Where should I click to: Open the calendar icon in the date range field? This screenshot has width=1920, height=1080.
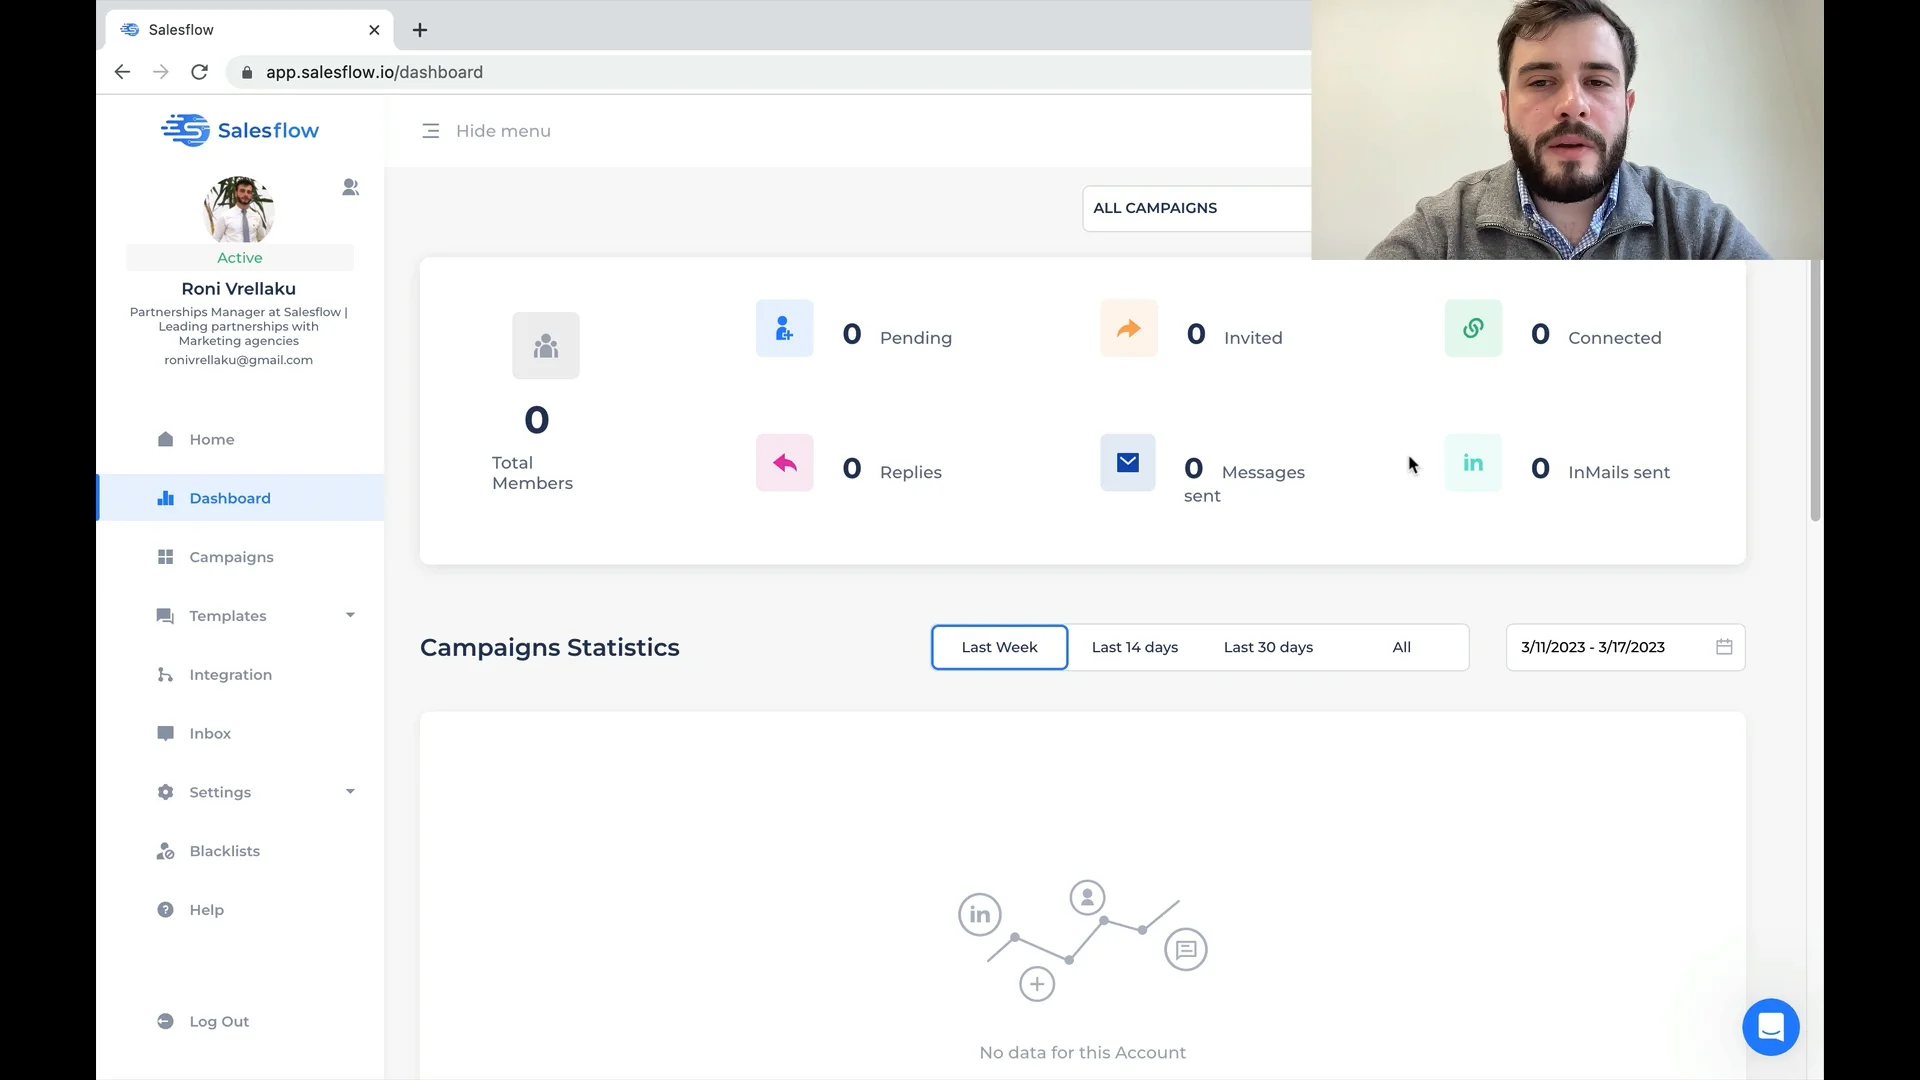[x=1723, y=647]
